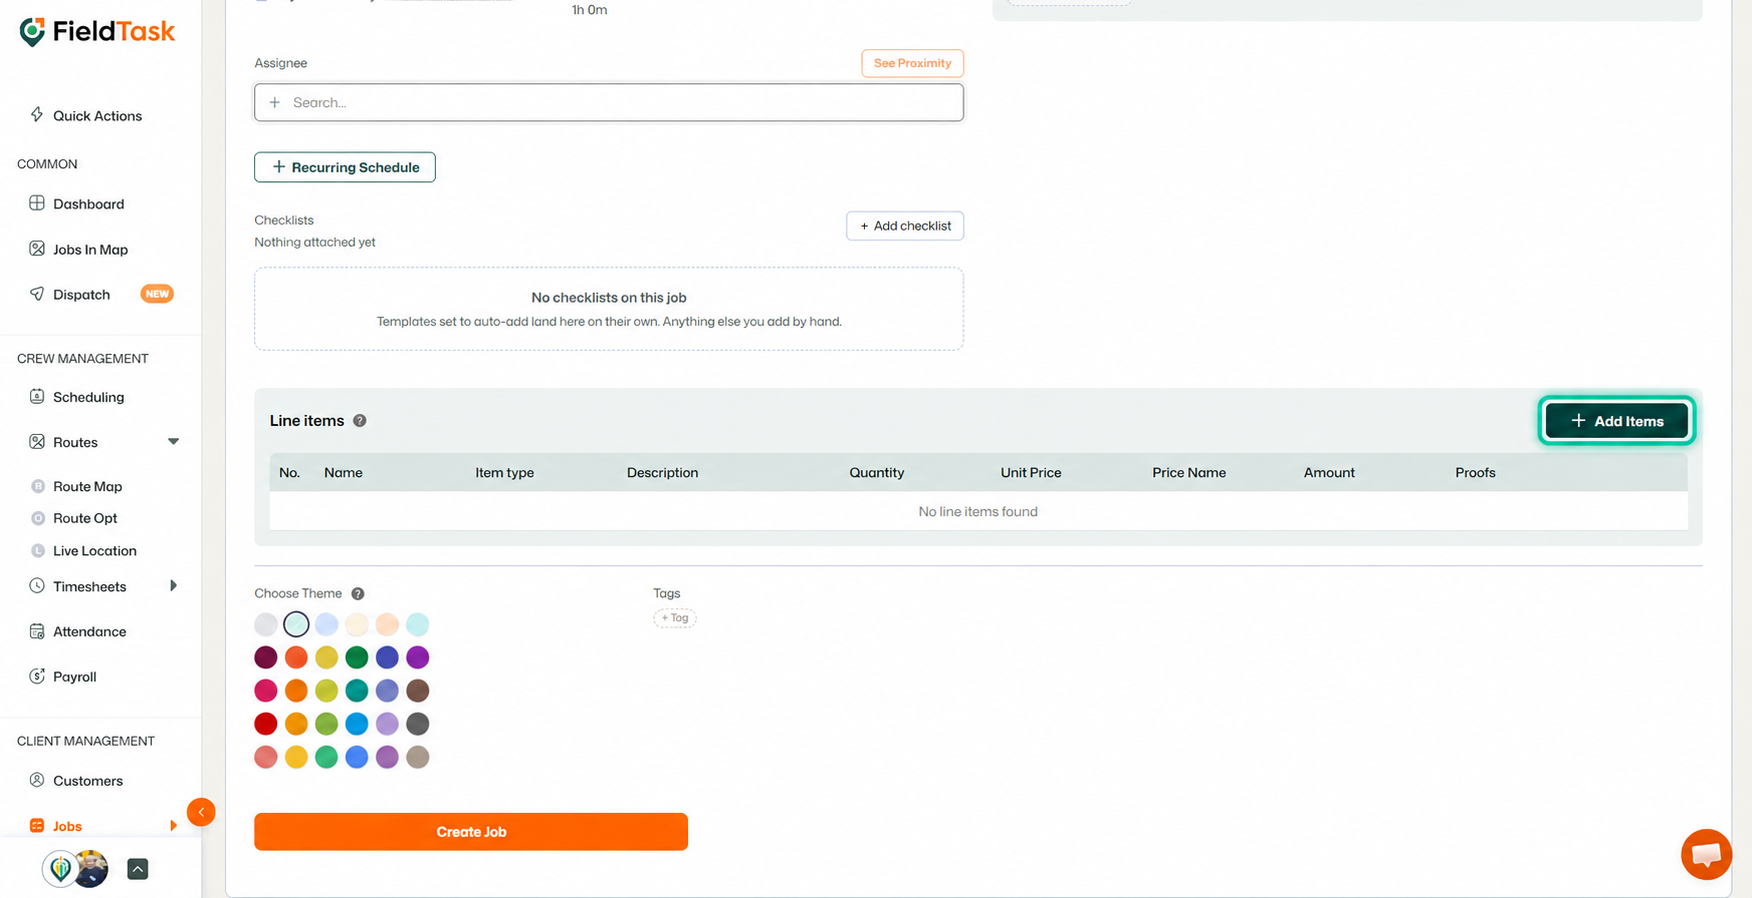Image resolution: width=1752 pixels, height=898 pixels.
Task: Expand the Timesheets submenu arrow
Action: coord(173,586)
